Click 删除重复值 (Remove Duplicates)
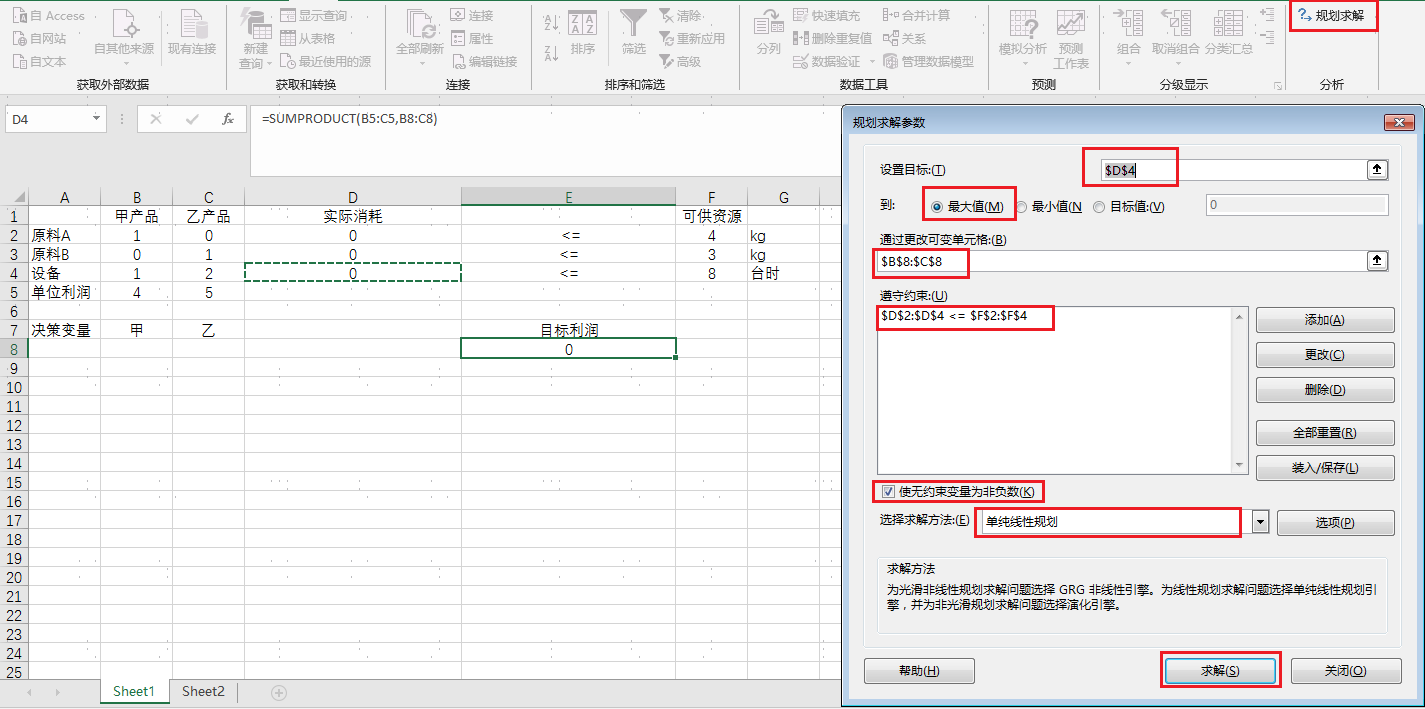 (832, 38)
